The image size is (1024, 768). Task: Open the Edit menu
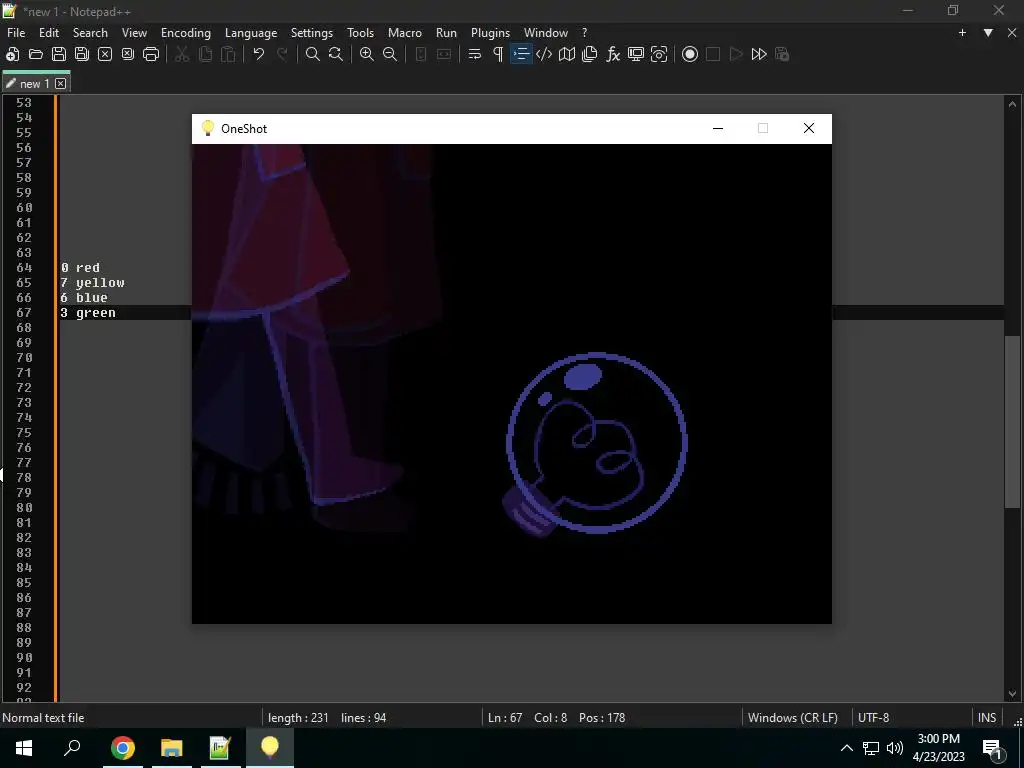(x=49, y=33)
